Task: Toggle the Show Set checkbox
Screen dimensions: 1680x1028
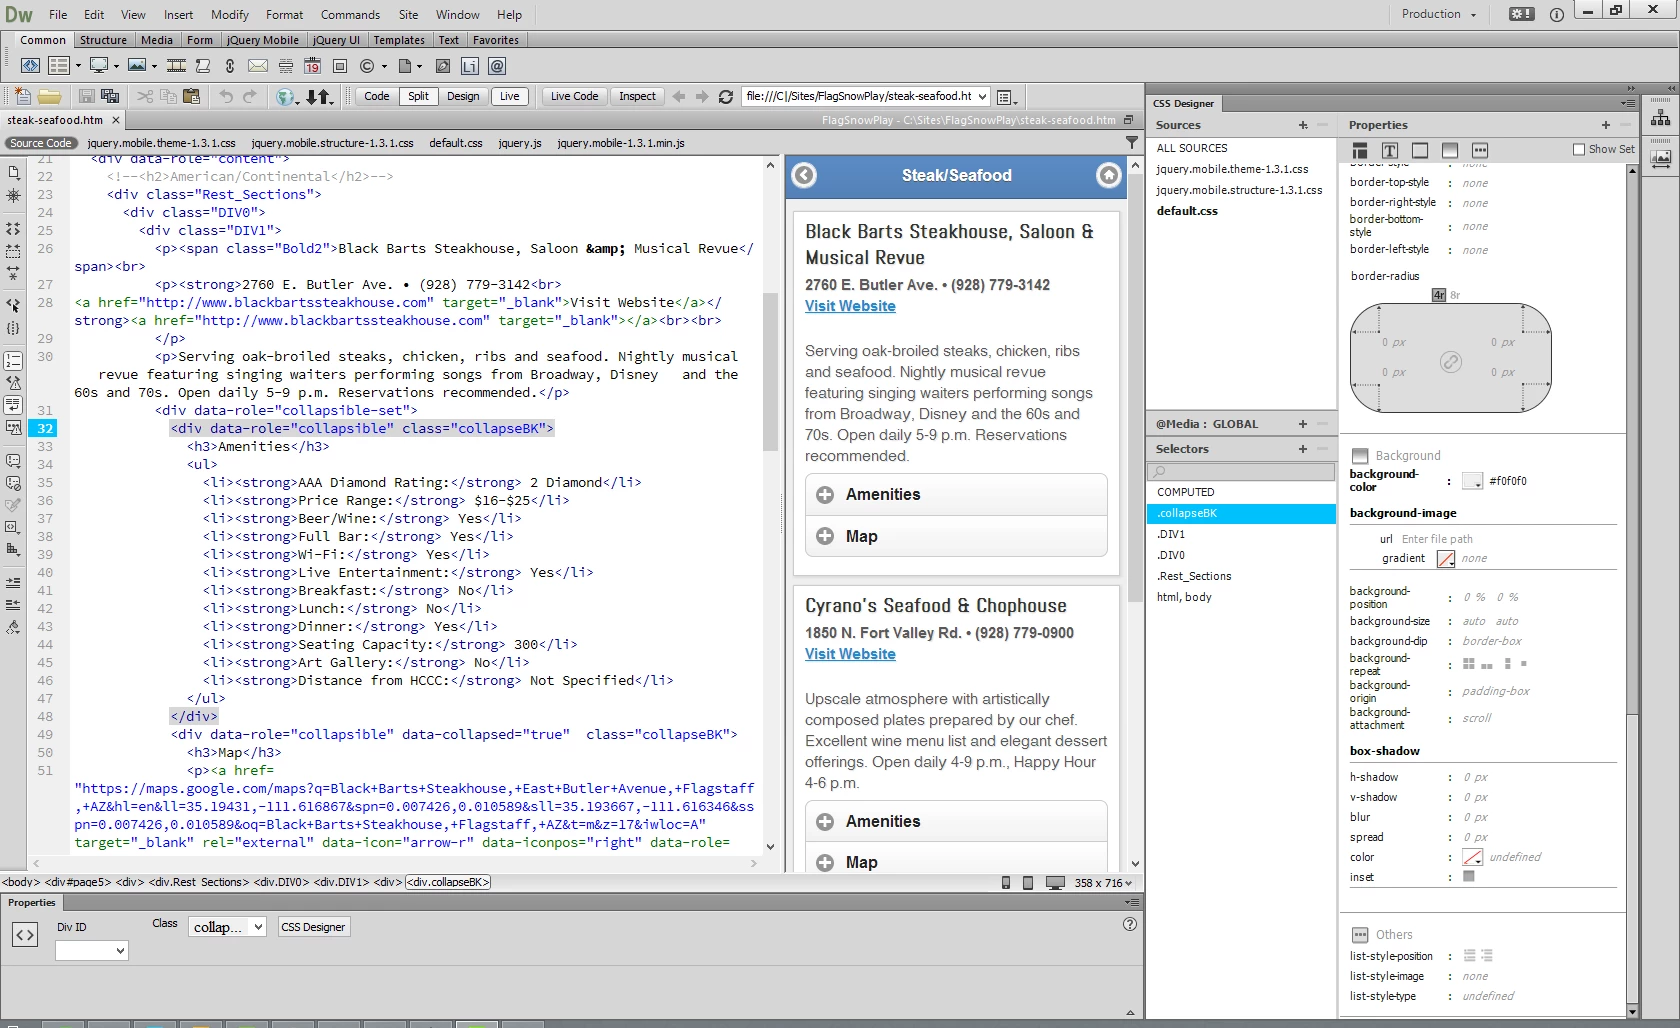Action: [1579, 150]
